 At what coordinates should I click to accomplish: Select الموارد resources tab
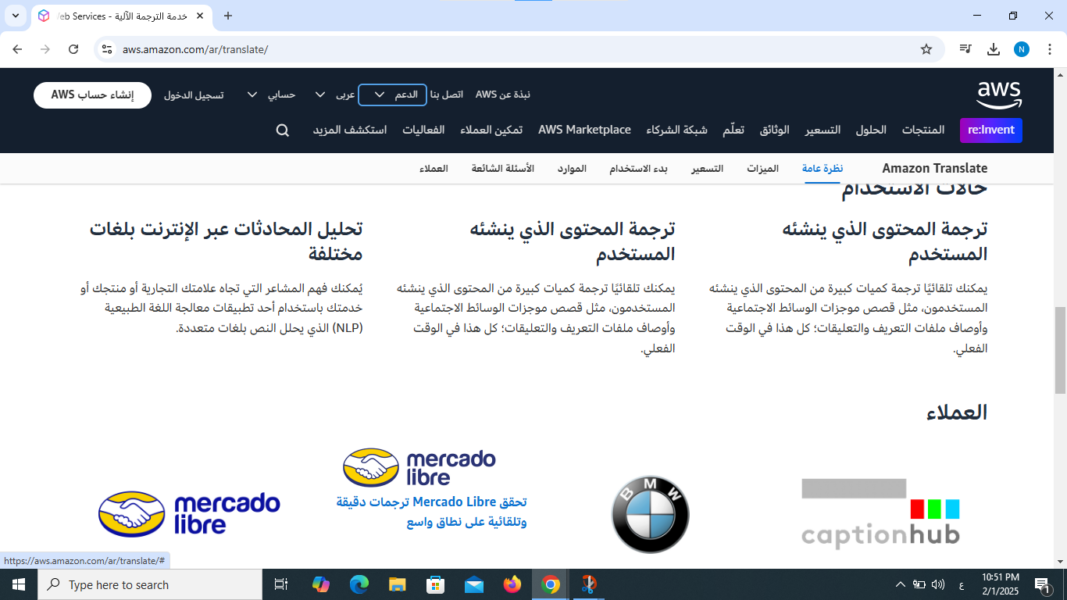pyautogui.click(x=572, y=169)
